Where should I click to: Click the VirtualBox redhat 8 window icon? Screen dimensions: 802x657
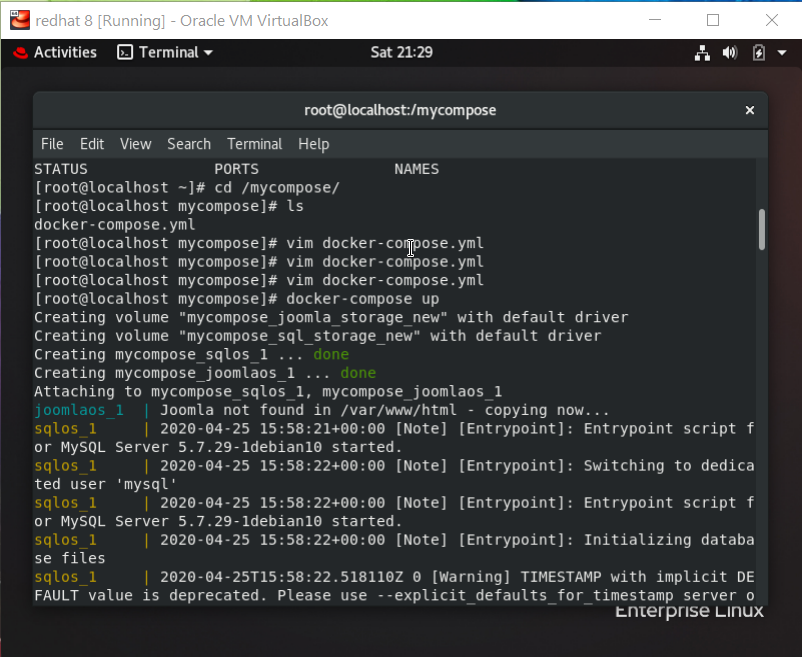[x=20, y=20]
